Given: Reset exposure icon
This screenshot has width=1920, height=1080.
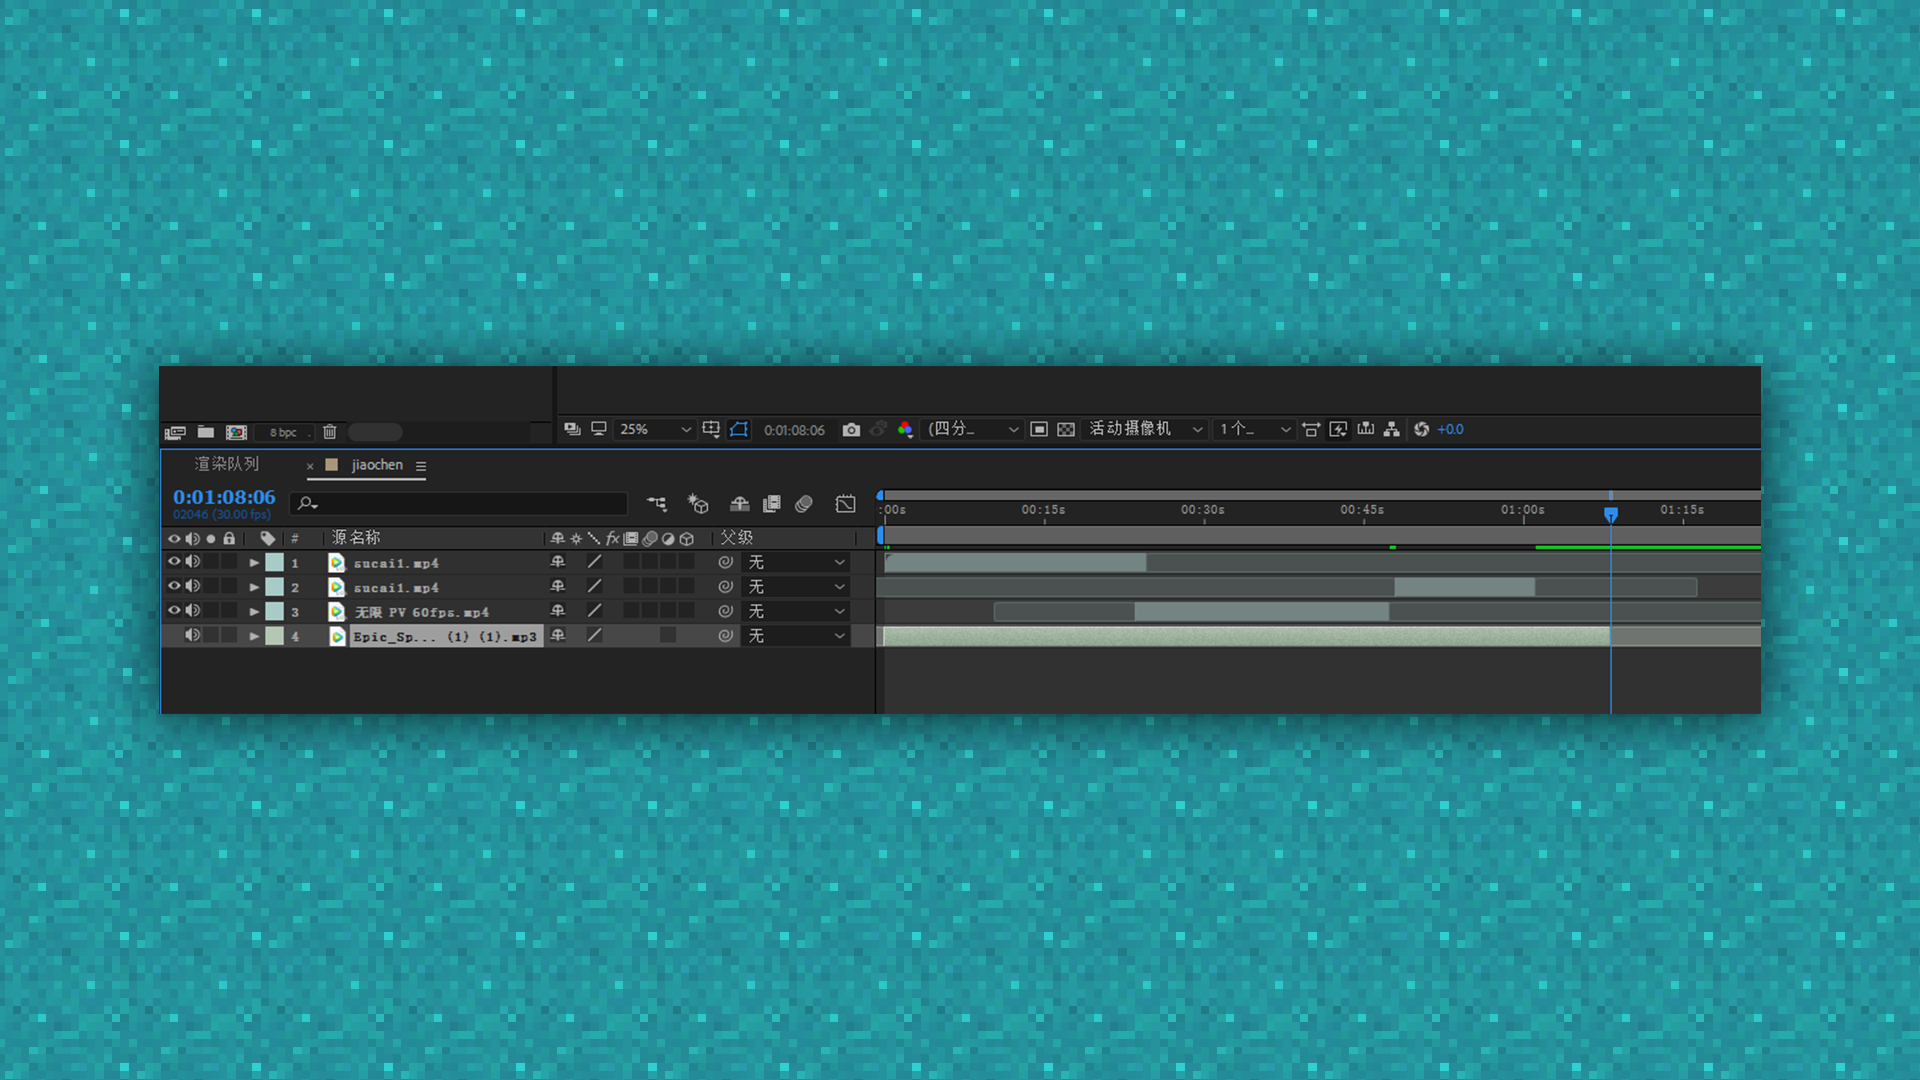Looking at the screenshot, I should coord(1421,429).
